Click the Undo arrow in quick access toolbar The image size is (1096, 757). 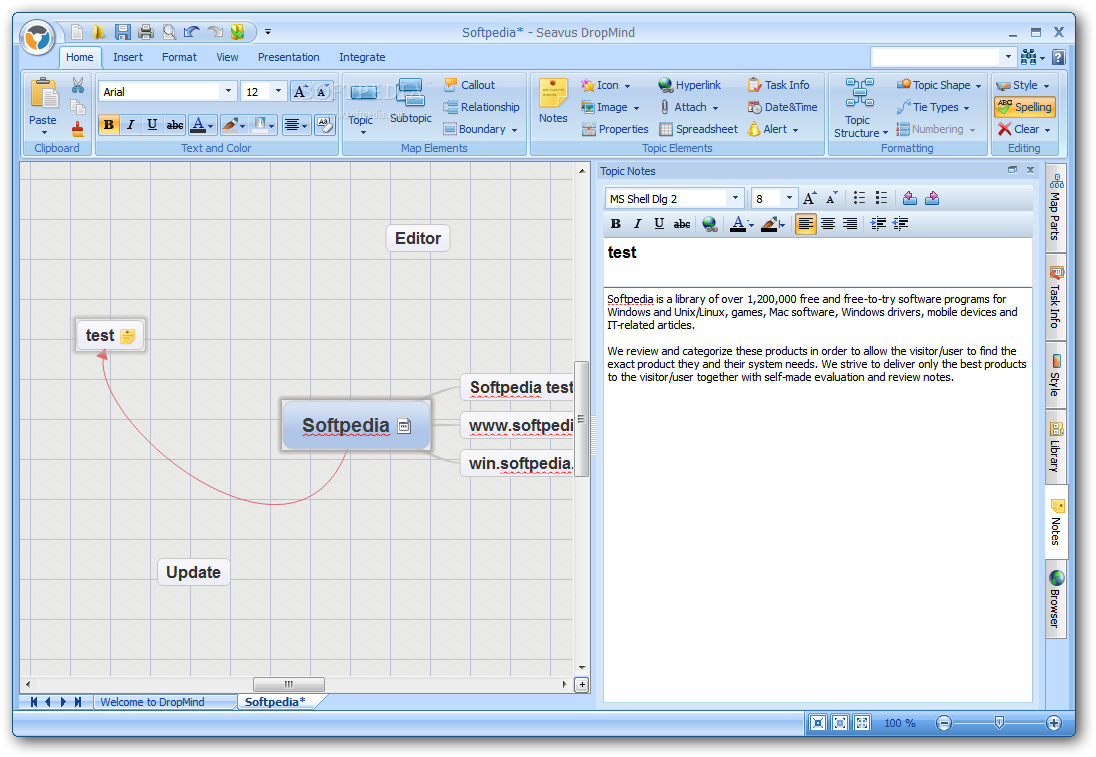pos(192,31)
